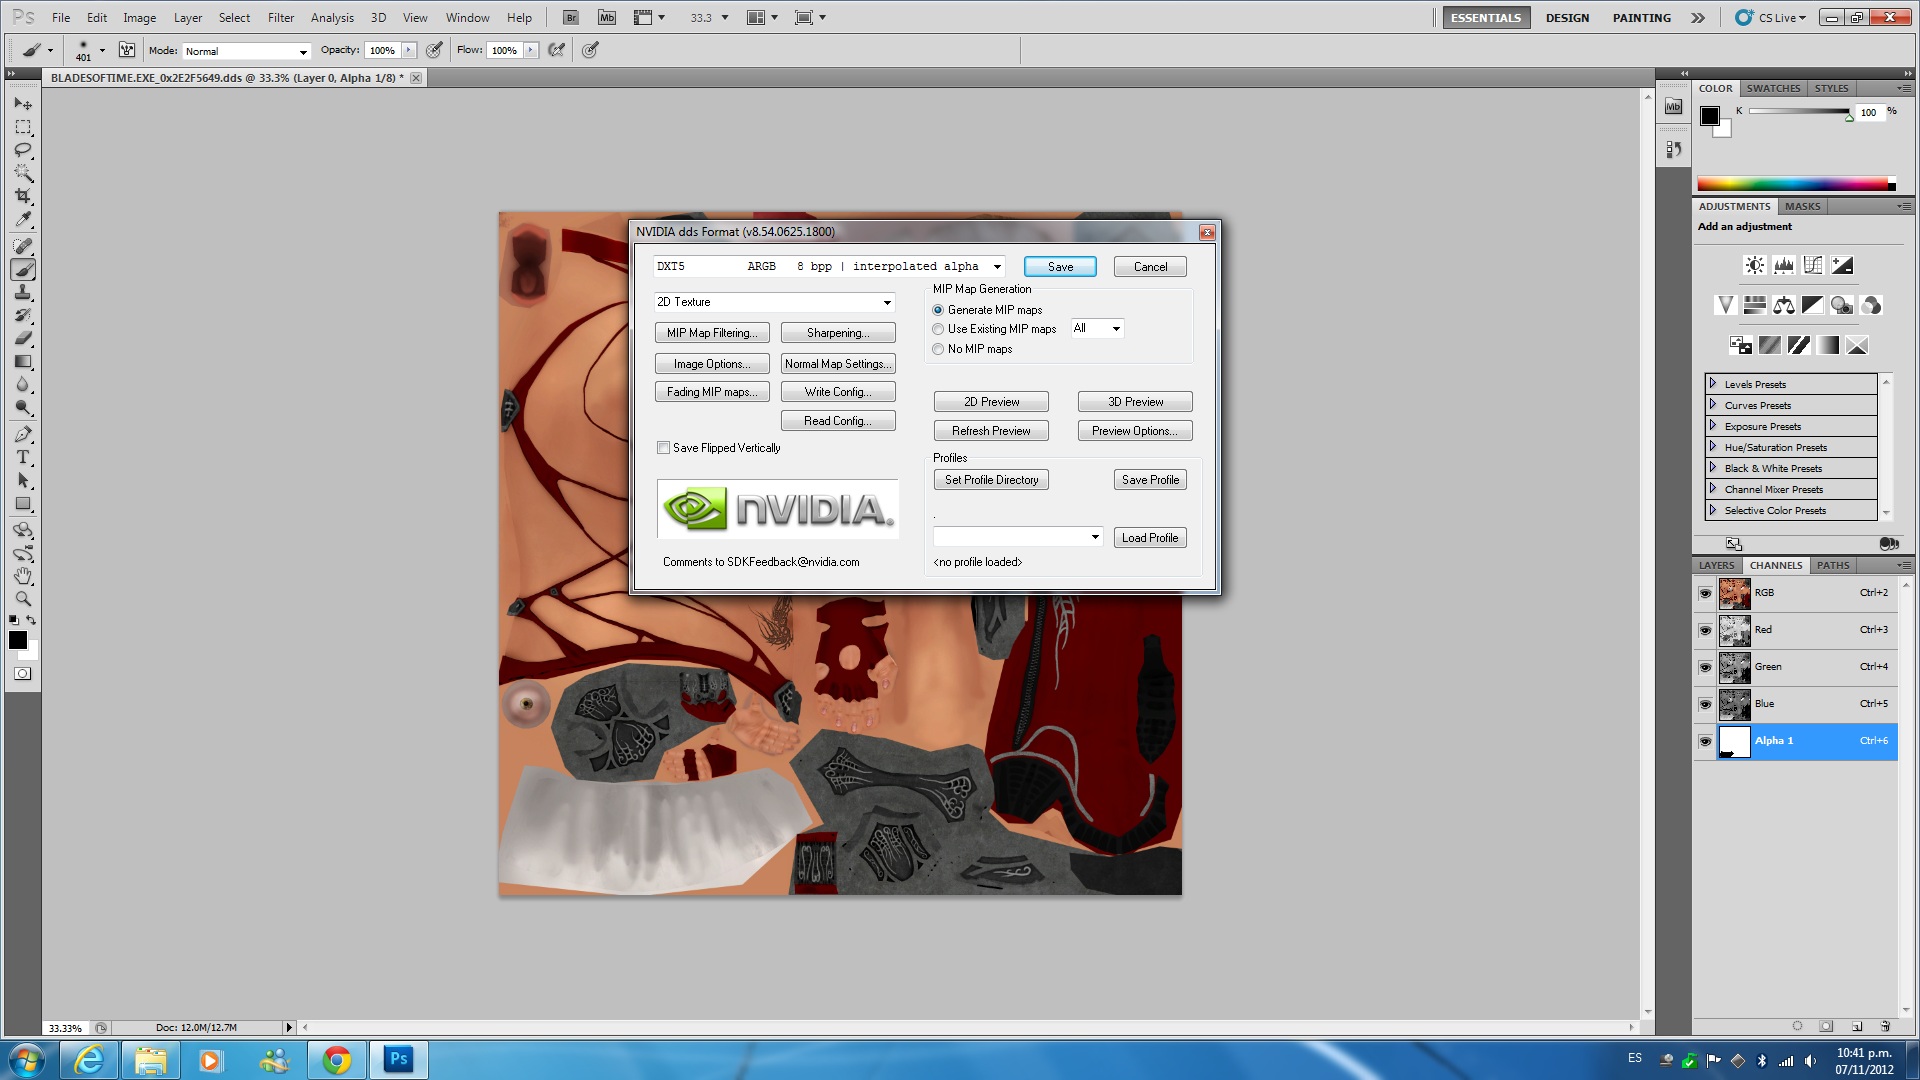The height and width of the screenshot is (1080, 1920).
Task: Select the Hand tool
Action: coord(23,576)
